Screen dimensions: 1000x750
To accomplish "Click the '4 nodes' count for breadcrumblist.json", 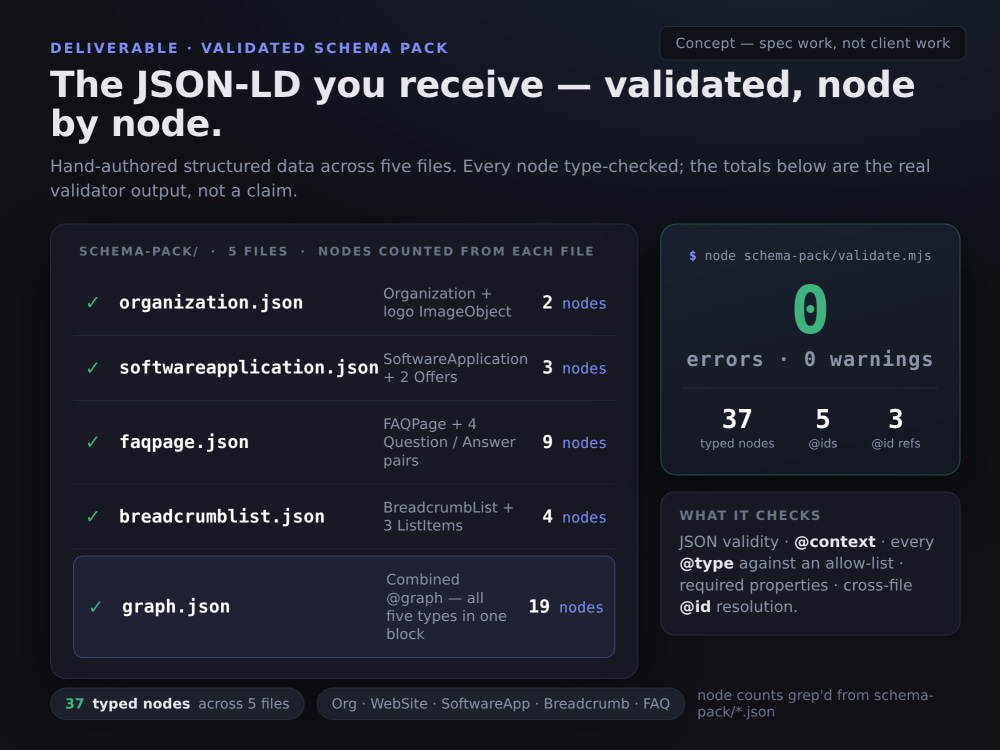I will coord(574,517).
